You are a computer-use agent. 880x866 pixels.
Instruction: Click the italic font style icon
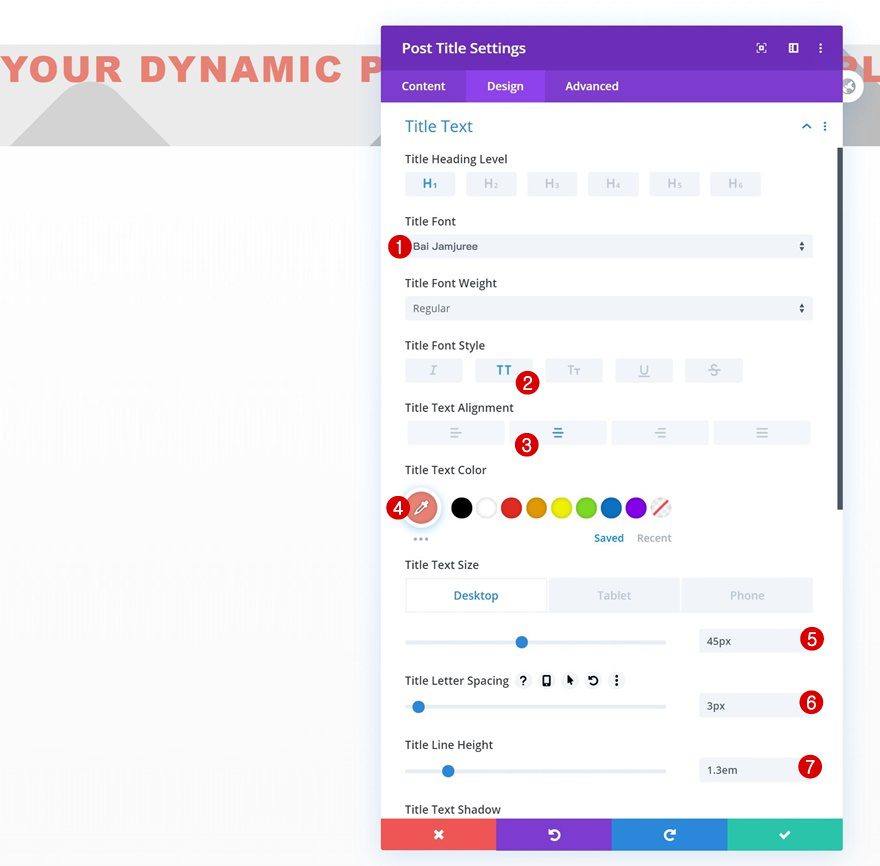[434, 370]
